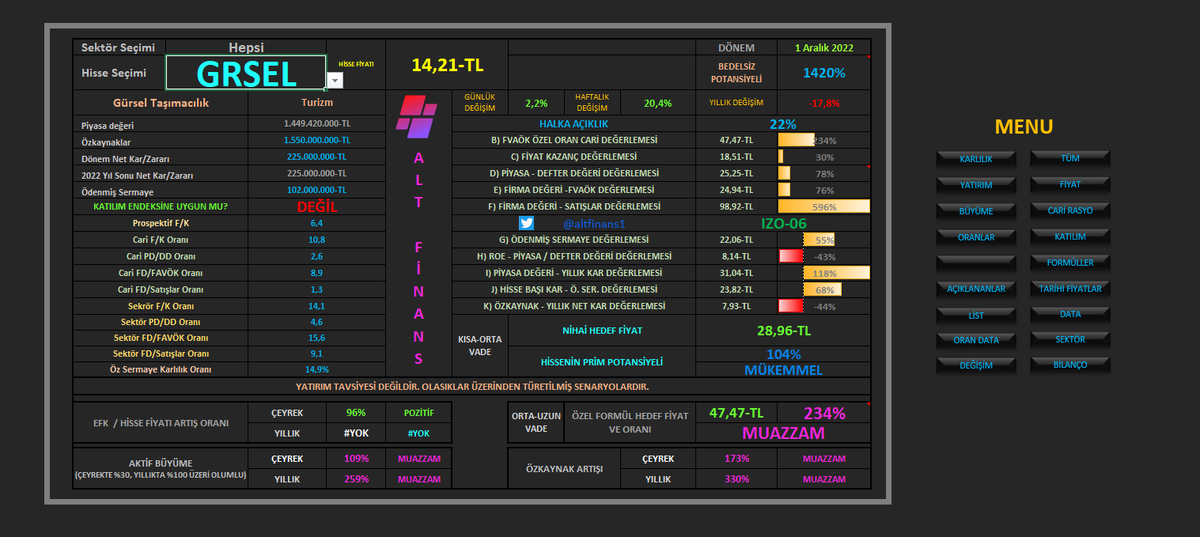Open AÇIKLANANLAR menu button
1200x537 pixels.
[x=976, y=289]
